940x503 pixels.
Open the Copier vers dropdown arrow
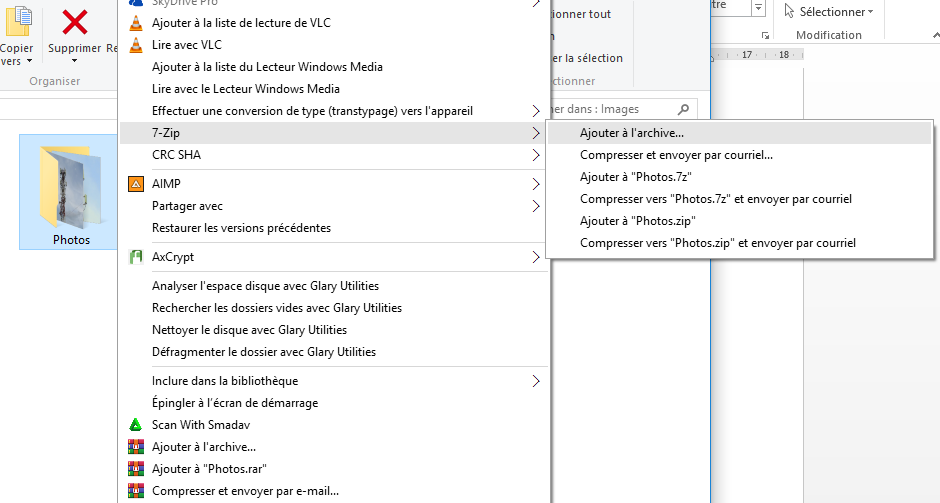29,61
